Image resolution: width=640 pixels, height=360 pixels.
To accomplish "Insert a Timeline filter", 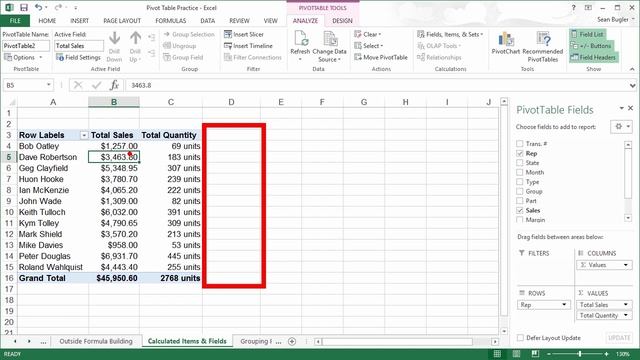I will 248,46.
